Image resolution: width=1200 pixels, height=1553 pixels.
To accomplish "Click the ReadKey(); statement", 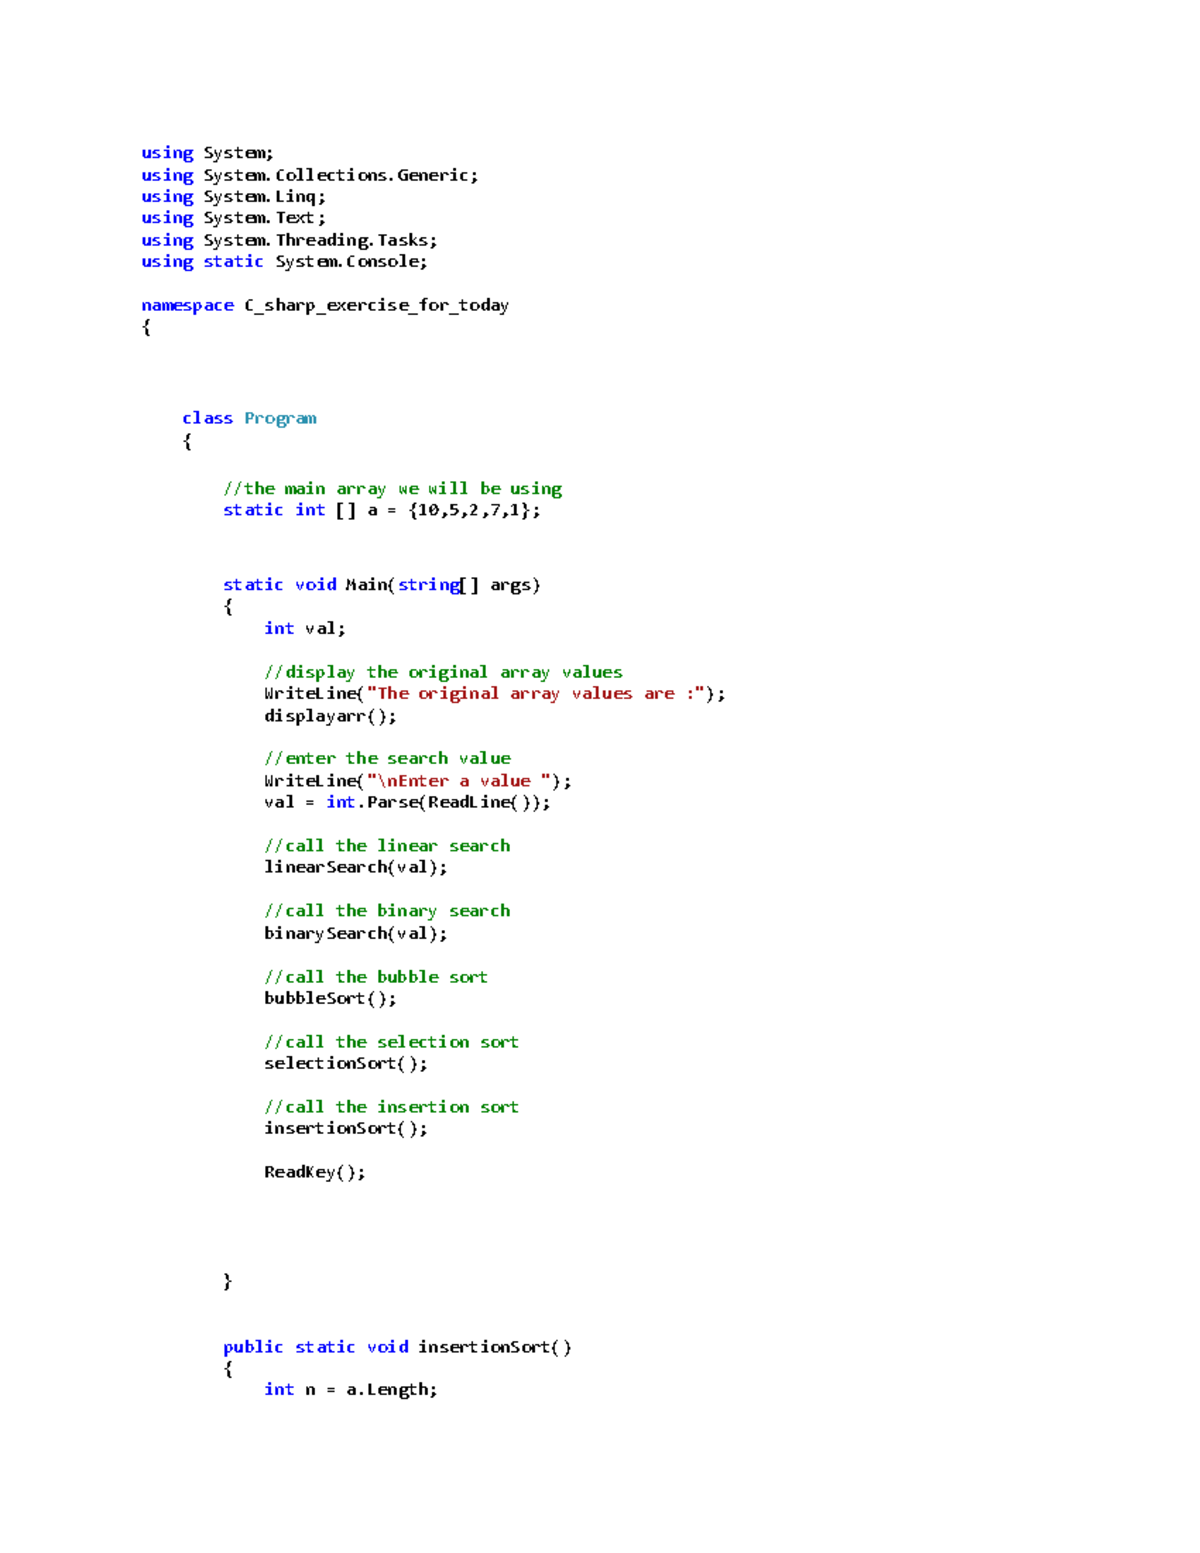I will click(x=314, y=1171).
